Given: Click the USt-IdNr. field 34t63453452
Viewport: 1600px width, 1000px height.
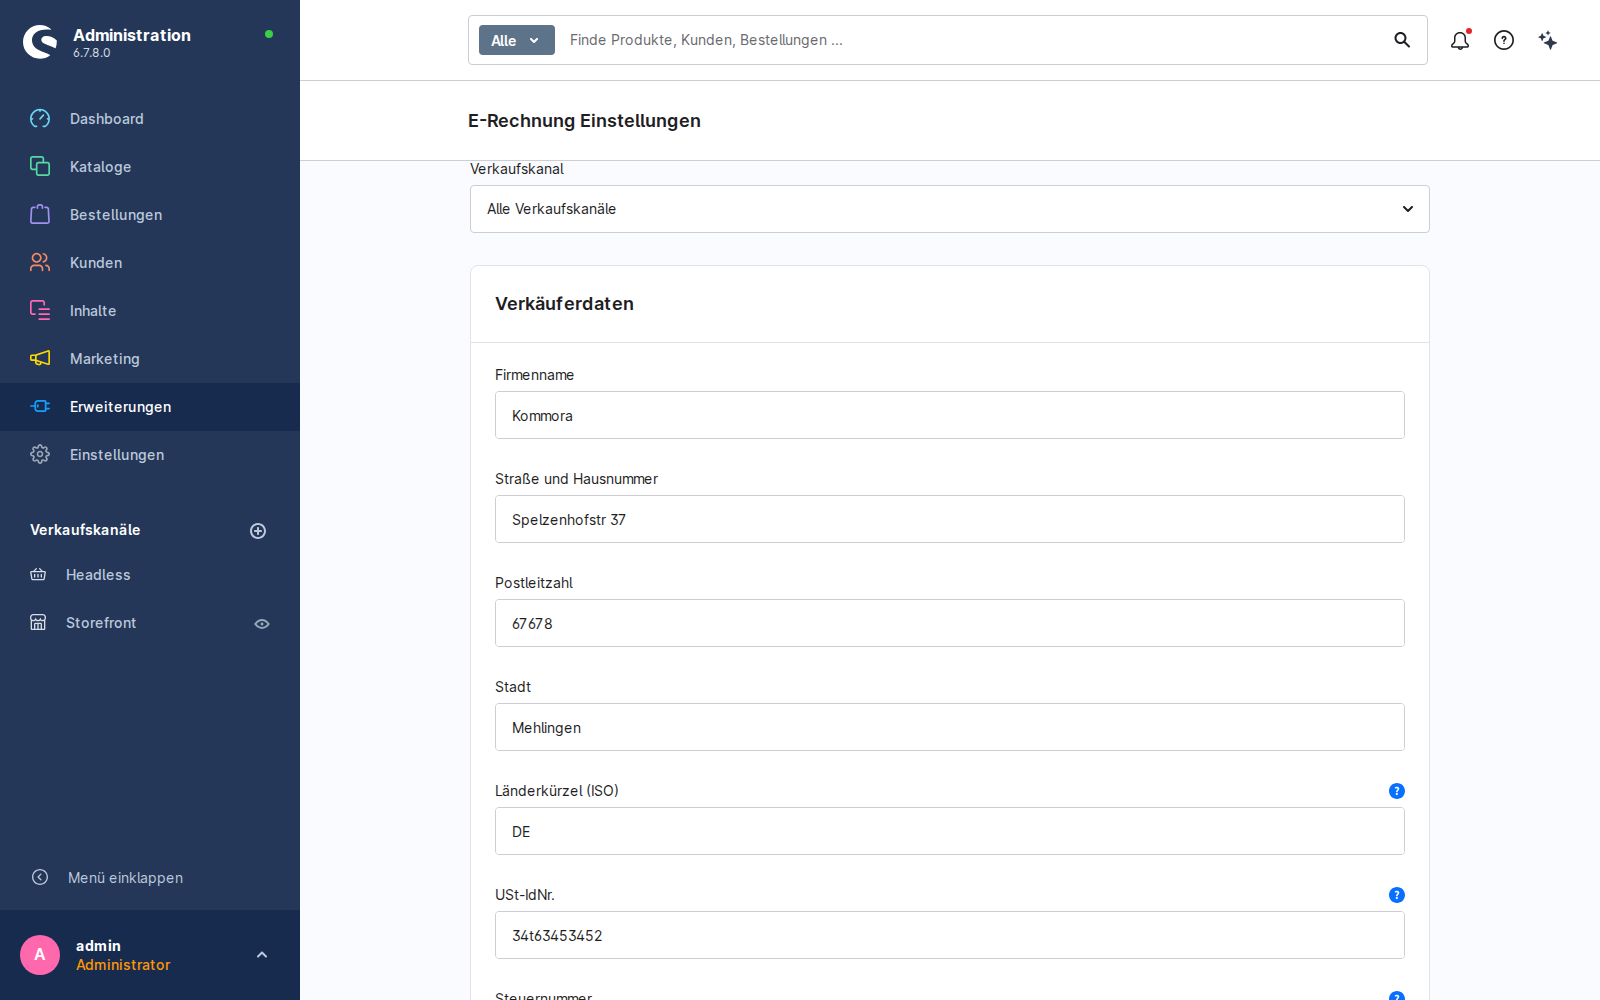Looking at the screenshot, I should pyautogui.click(x=950, y=935).
